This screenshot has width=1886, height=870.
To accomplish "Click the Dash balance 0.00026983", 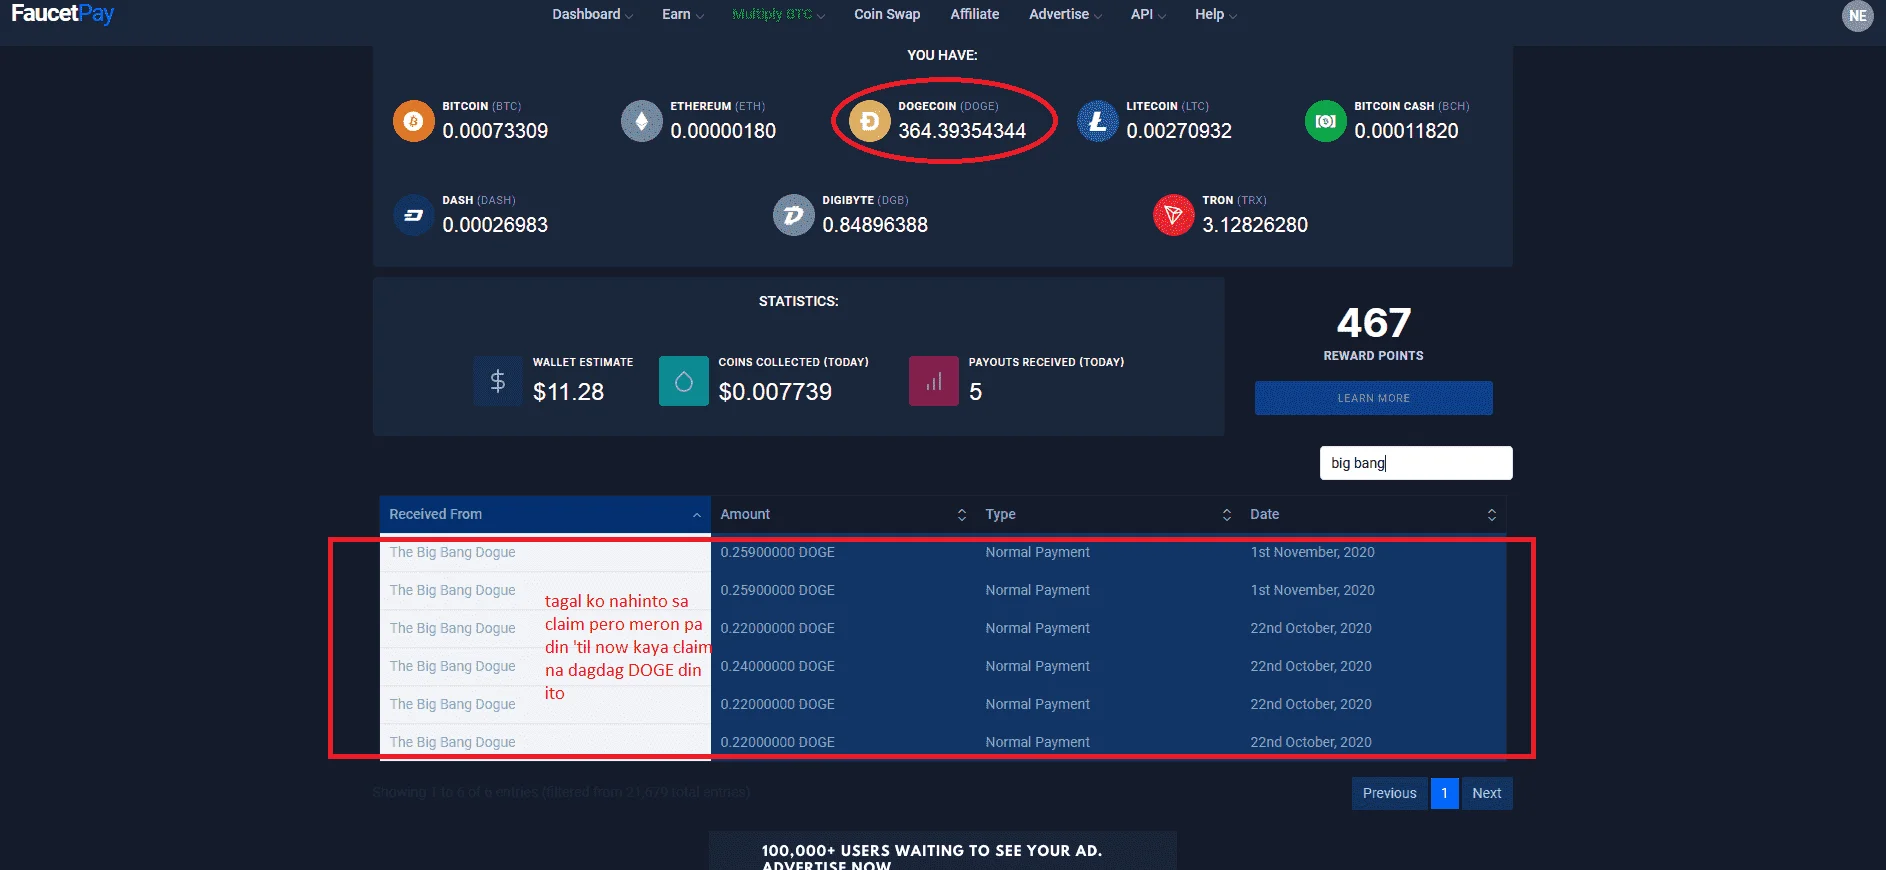I will 495,225.
